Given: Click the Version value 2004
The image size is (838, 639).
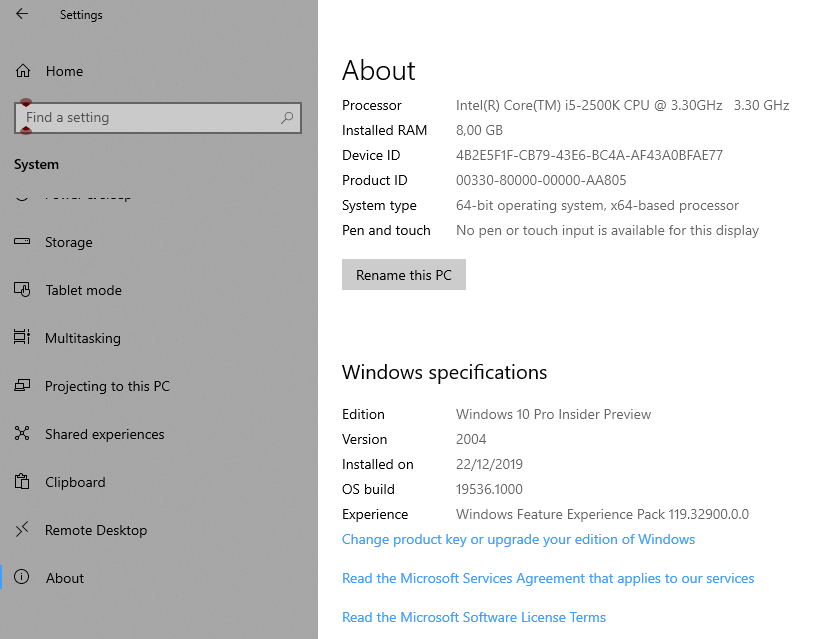Looking at the screenshot, I should point(471,440).
